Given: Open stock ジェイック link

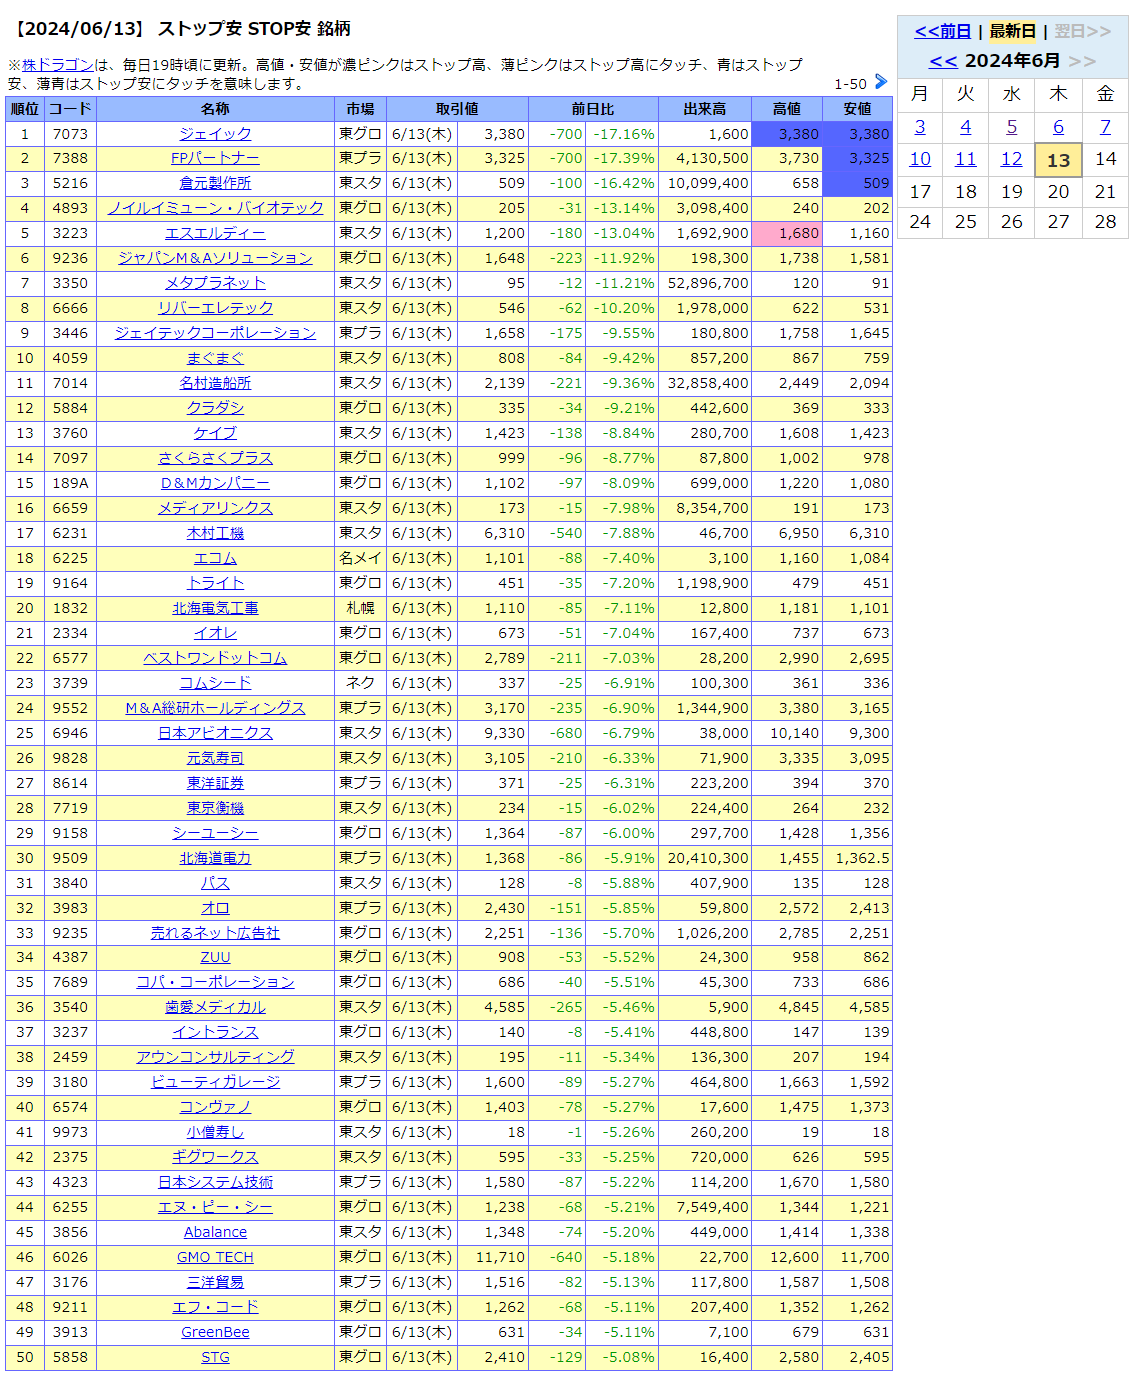Looking at the screenshot, I should tap(215, 134).
